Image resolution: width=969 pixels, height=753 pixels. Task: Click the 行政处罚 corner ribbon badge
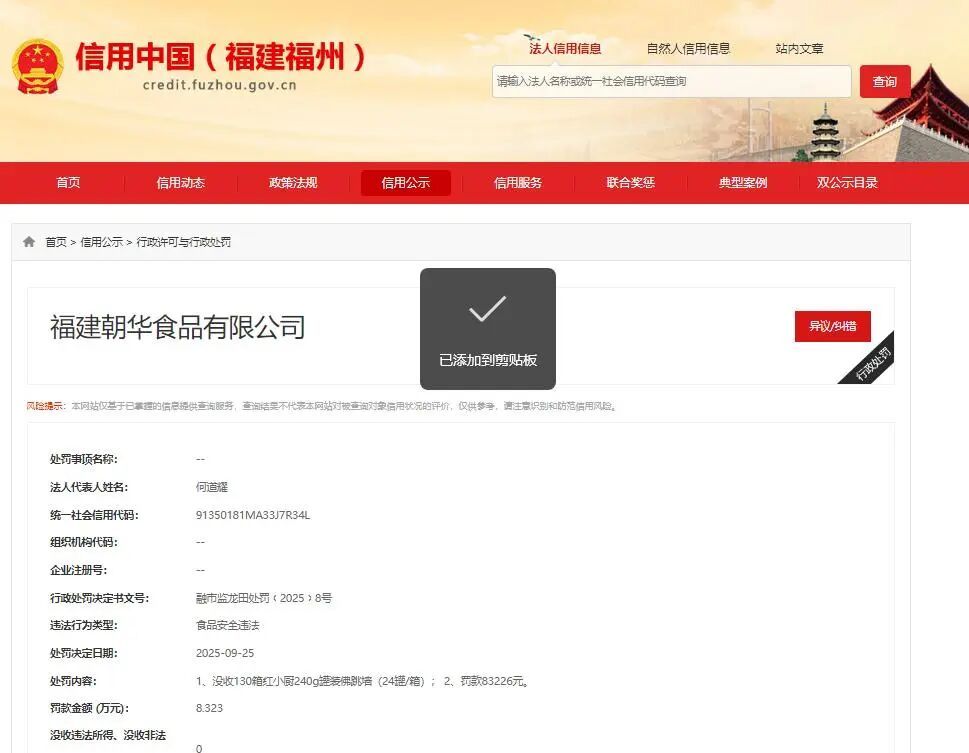871,362
